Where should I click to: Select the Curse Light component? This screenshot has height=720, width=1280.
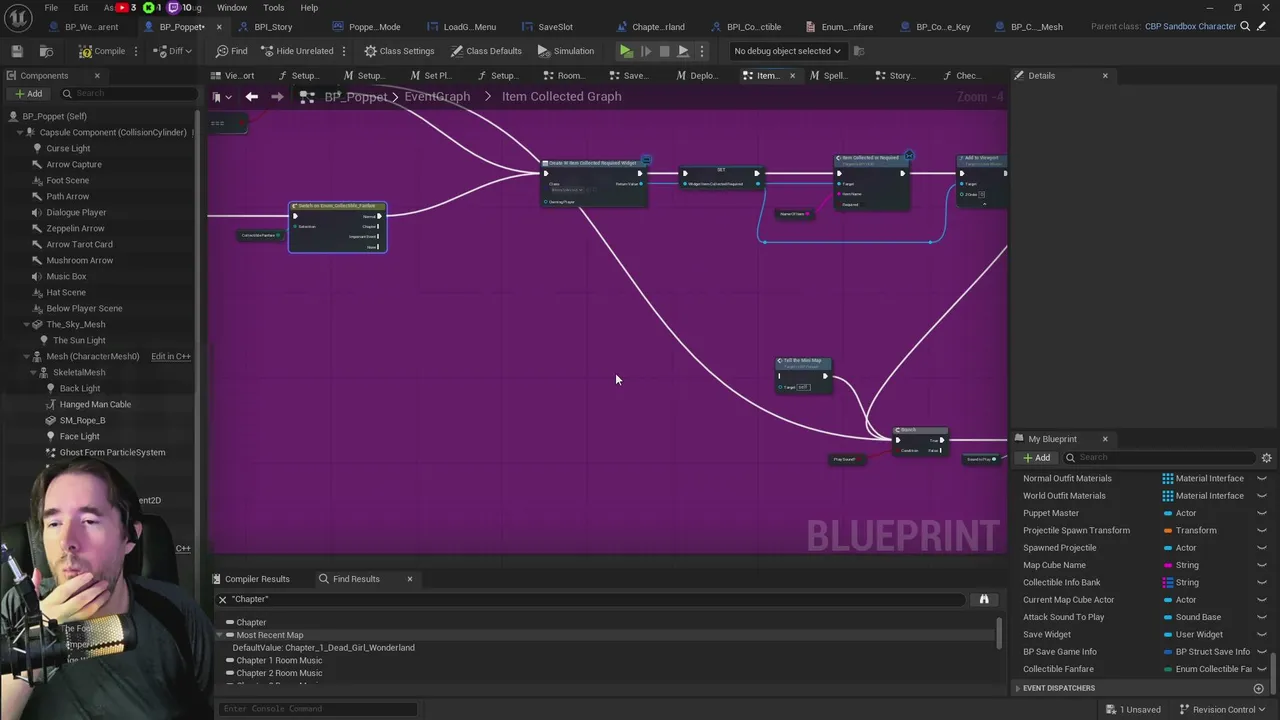click(x=68, y=148)
